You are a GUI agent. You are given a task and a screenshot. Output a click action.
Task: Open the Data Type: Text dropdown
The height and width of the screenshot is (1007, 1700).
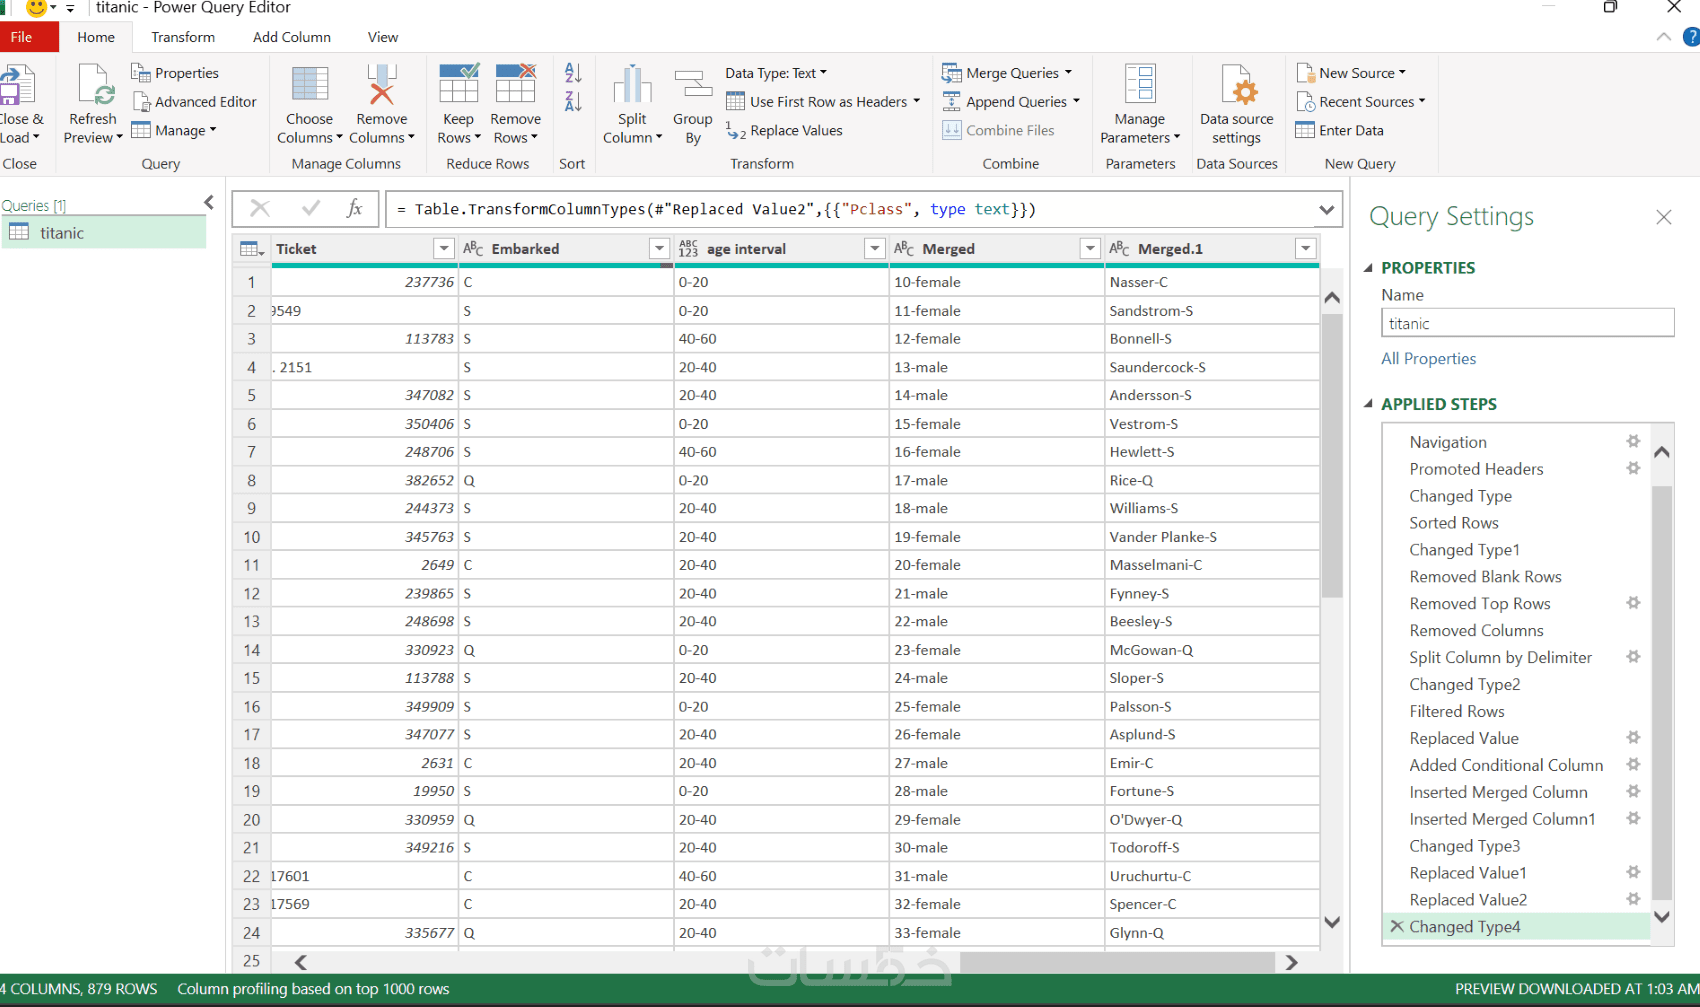(x=776, y=73)
